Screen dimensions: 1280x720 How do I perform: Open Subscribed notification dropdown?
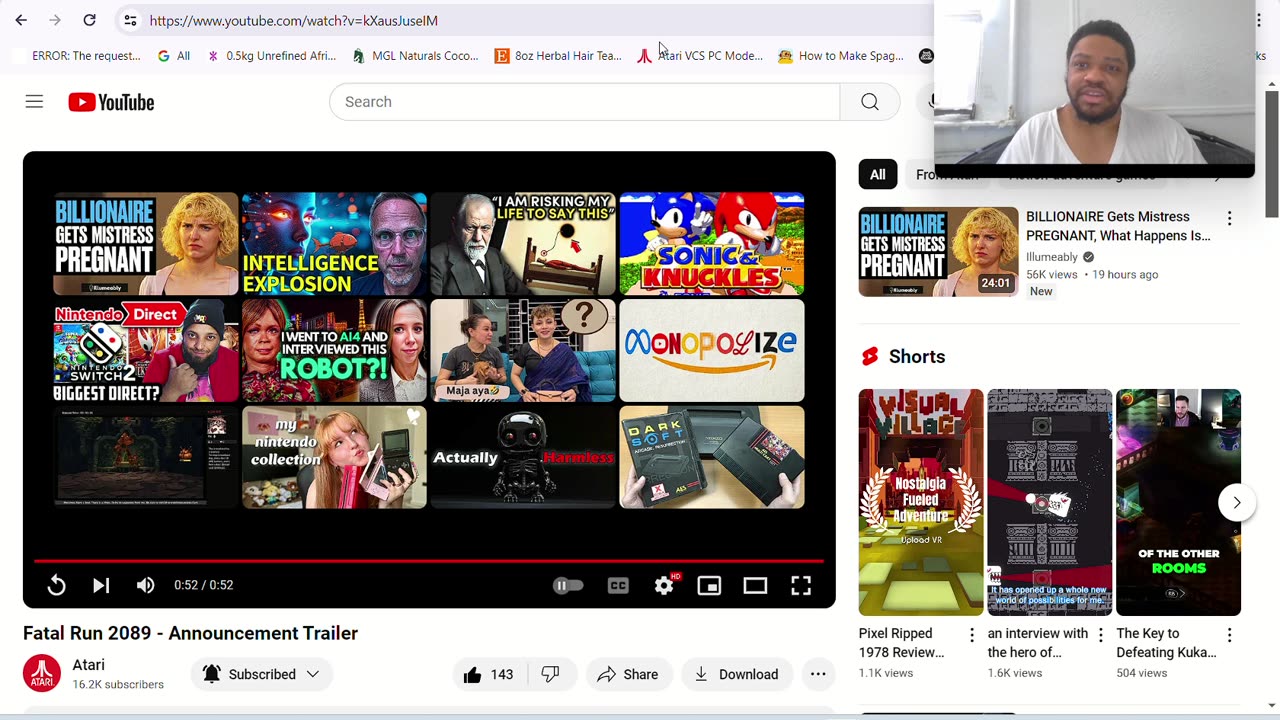pyautogui.click(x=262, y=674)
